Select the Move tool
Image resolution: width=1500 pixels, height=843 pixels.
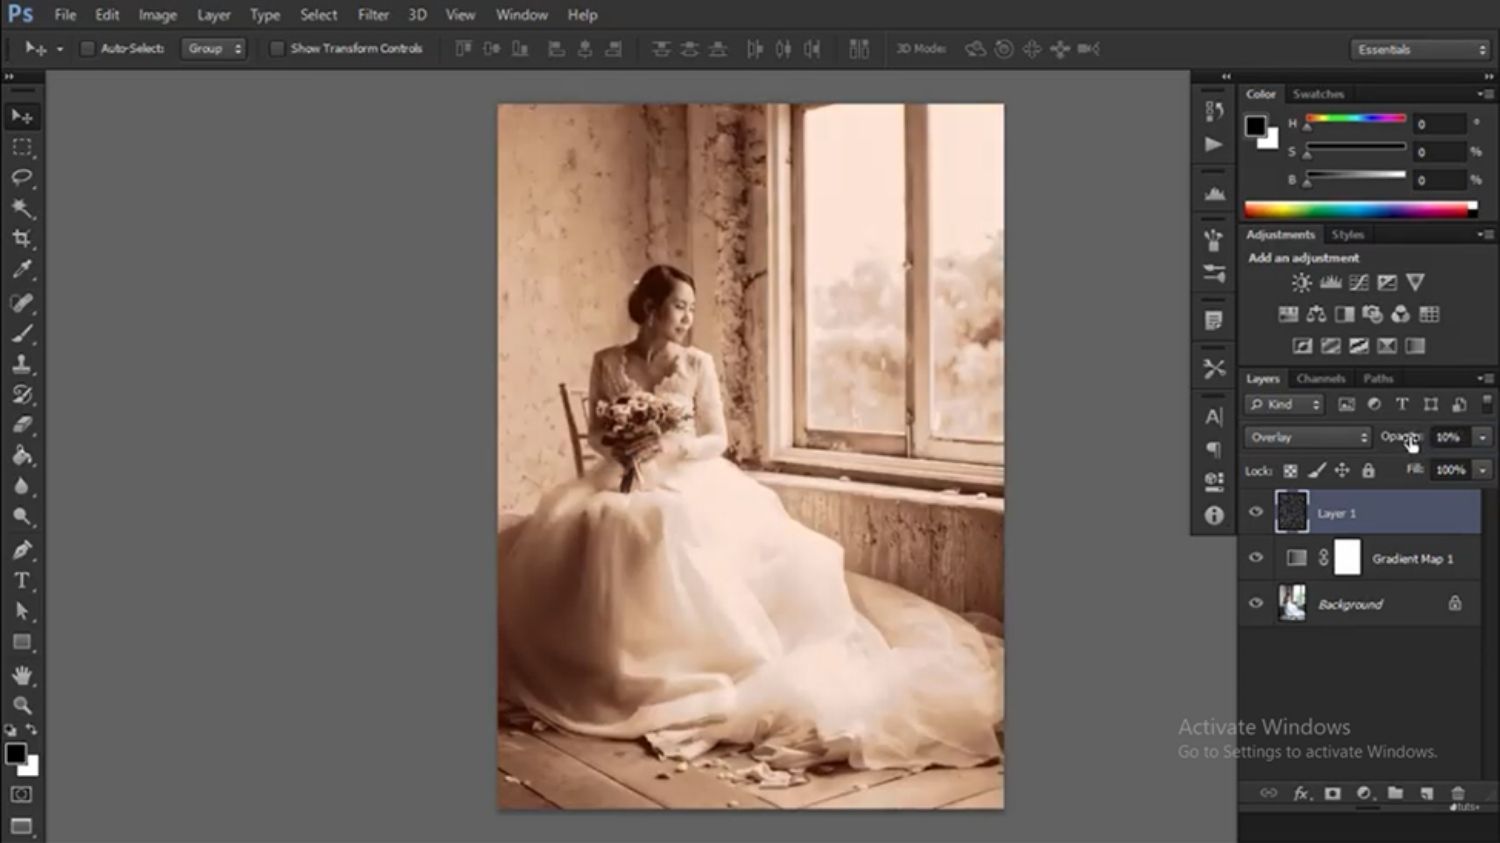22,117
